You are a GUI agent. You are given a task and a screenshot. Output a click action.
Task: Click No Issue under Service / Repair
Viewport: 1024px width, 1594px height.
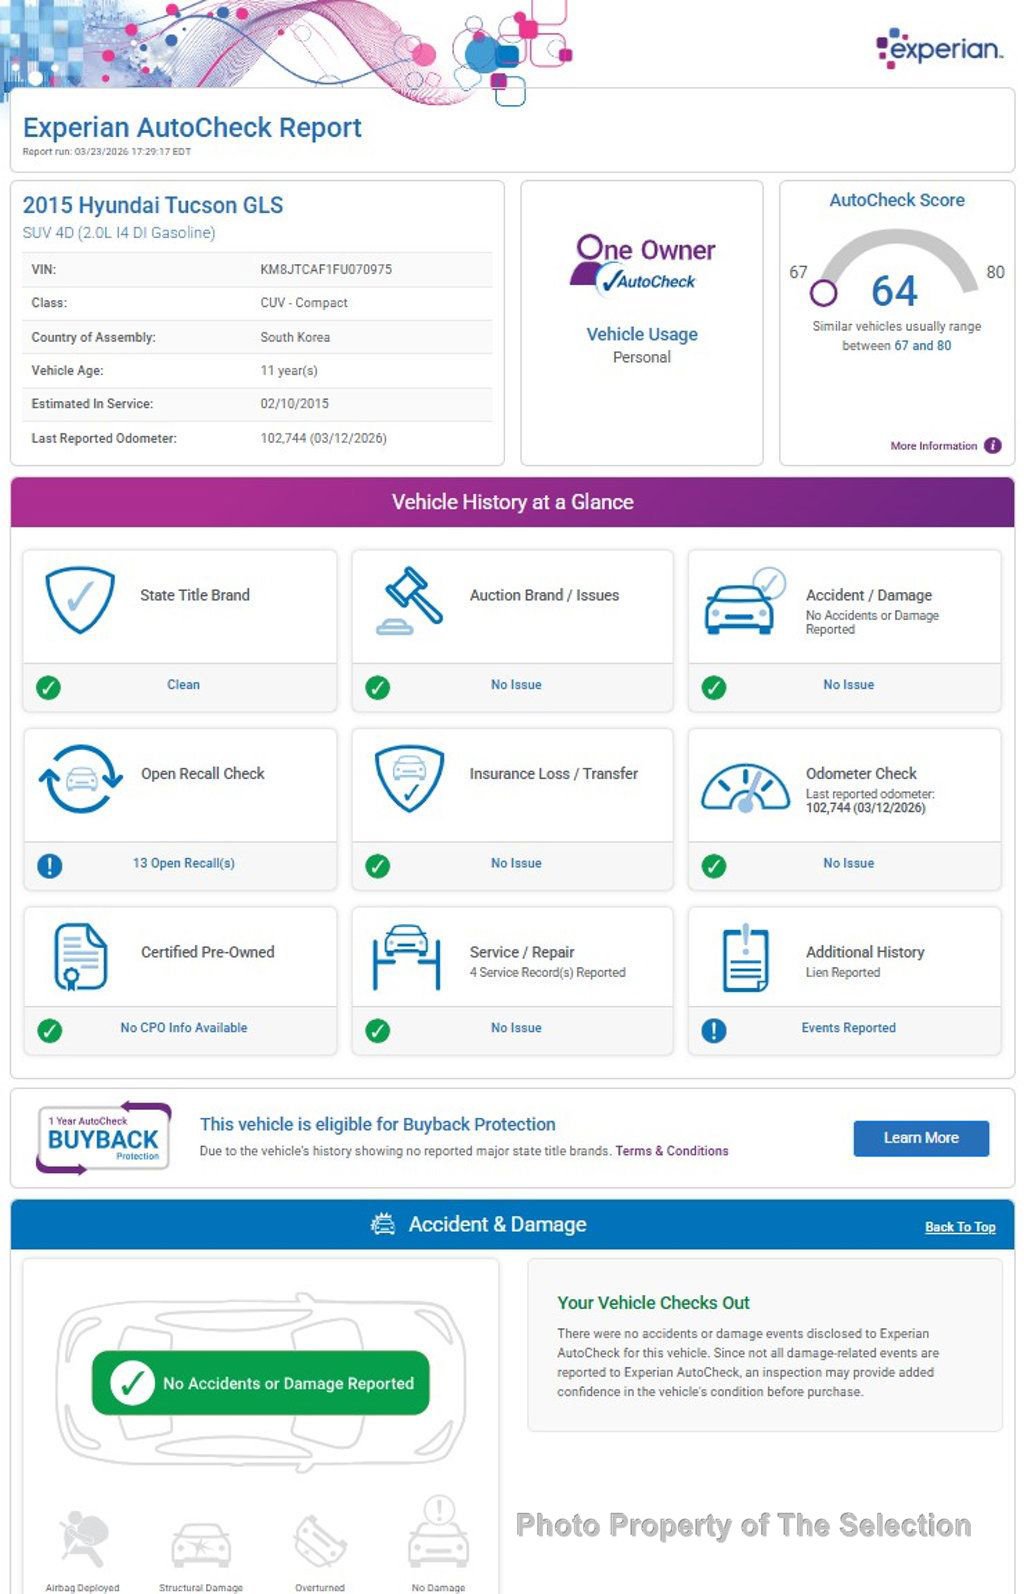coord(516,1028)
